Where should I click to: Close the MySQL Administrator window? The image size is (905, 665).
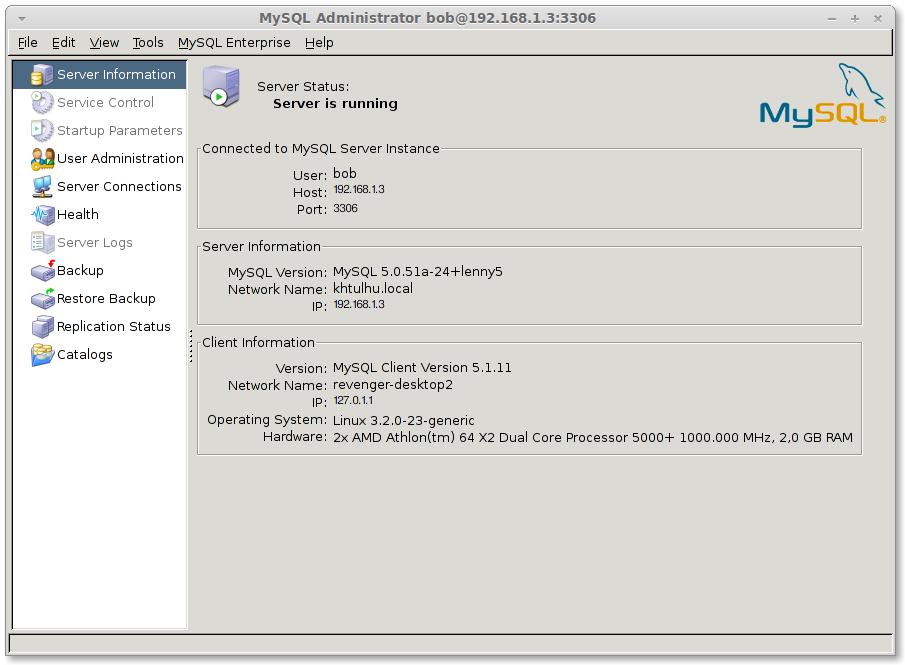[878, 19]
